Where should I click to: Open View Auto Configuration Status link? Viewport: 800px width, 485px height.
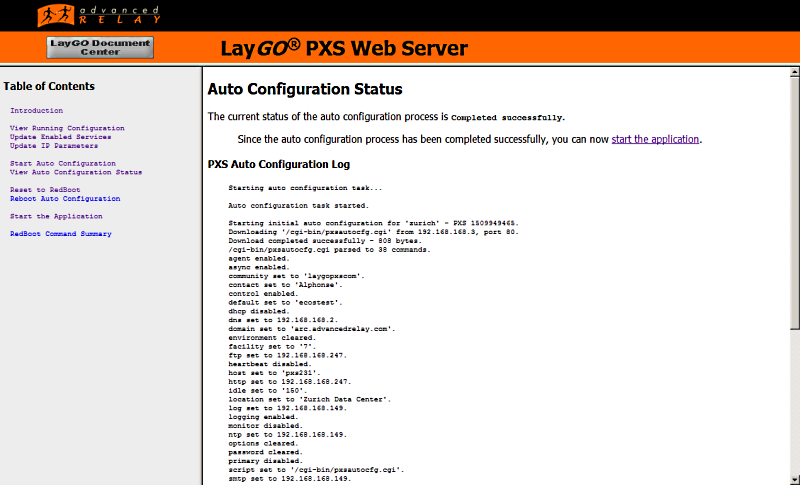[76, 172]
